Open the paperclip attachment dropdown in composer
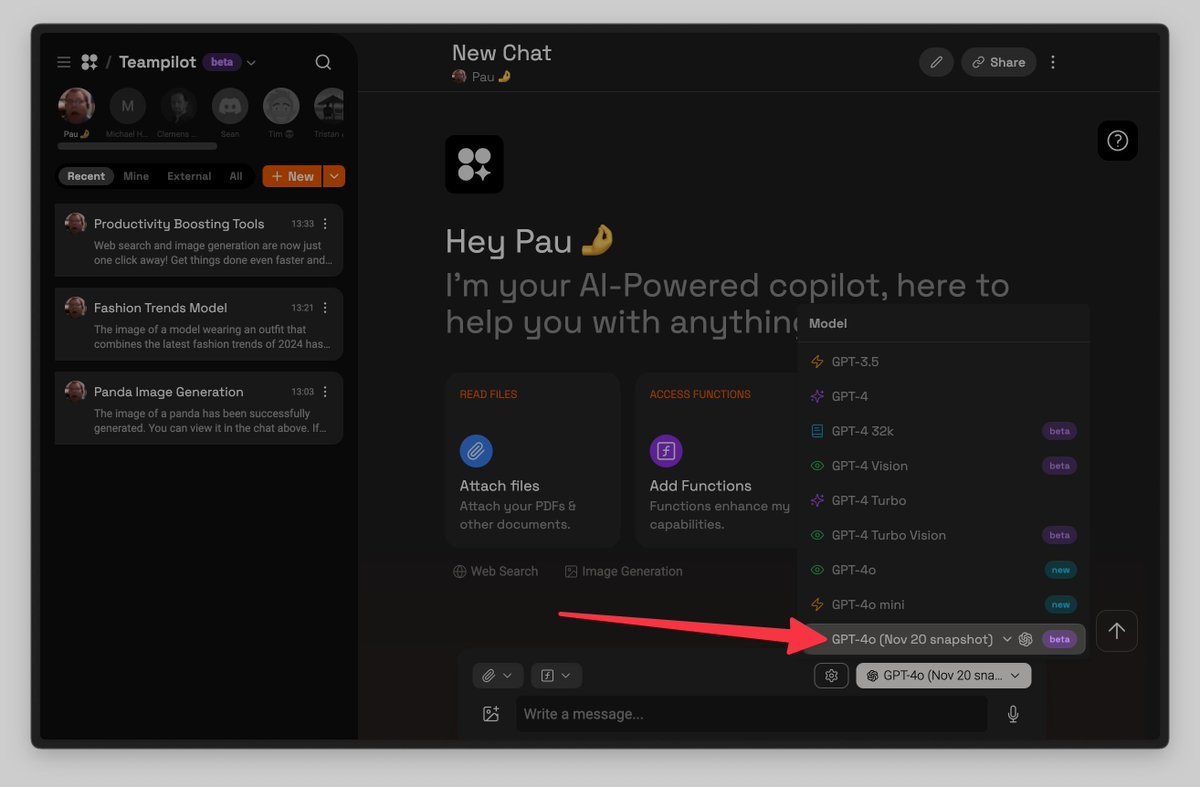This screenshot has width=1200, height=787. tap(497, 676)
